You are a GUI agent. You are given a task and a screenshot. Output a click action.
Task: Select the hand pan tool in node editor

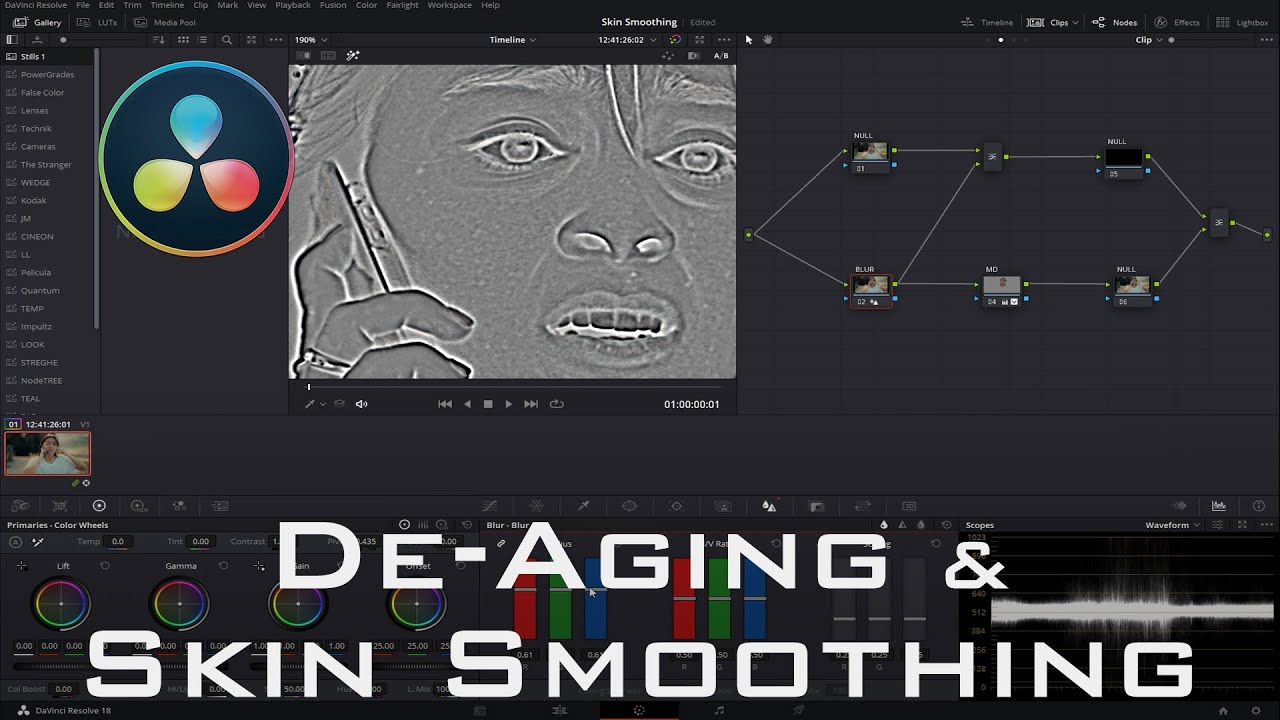(x=768, y=40)
